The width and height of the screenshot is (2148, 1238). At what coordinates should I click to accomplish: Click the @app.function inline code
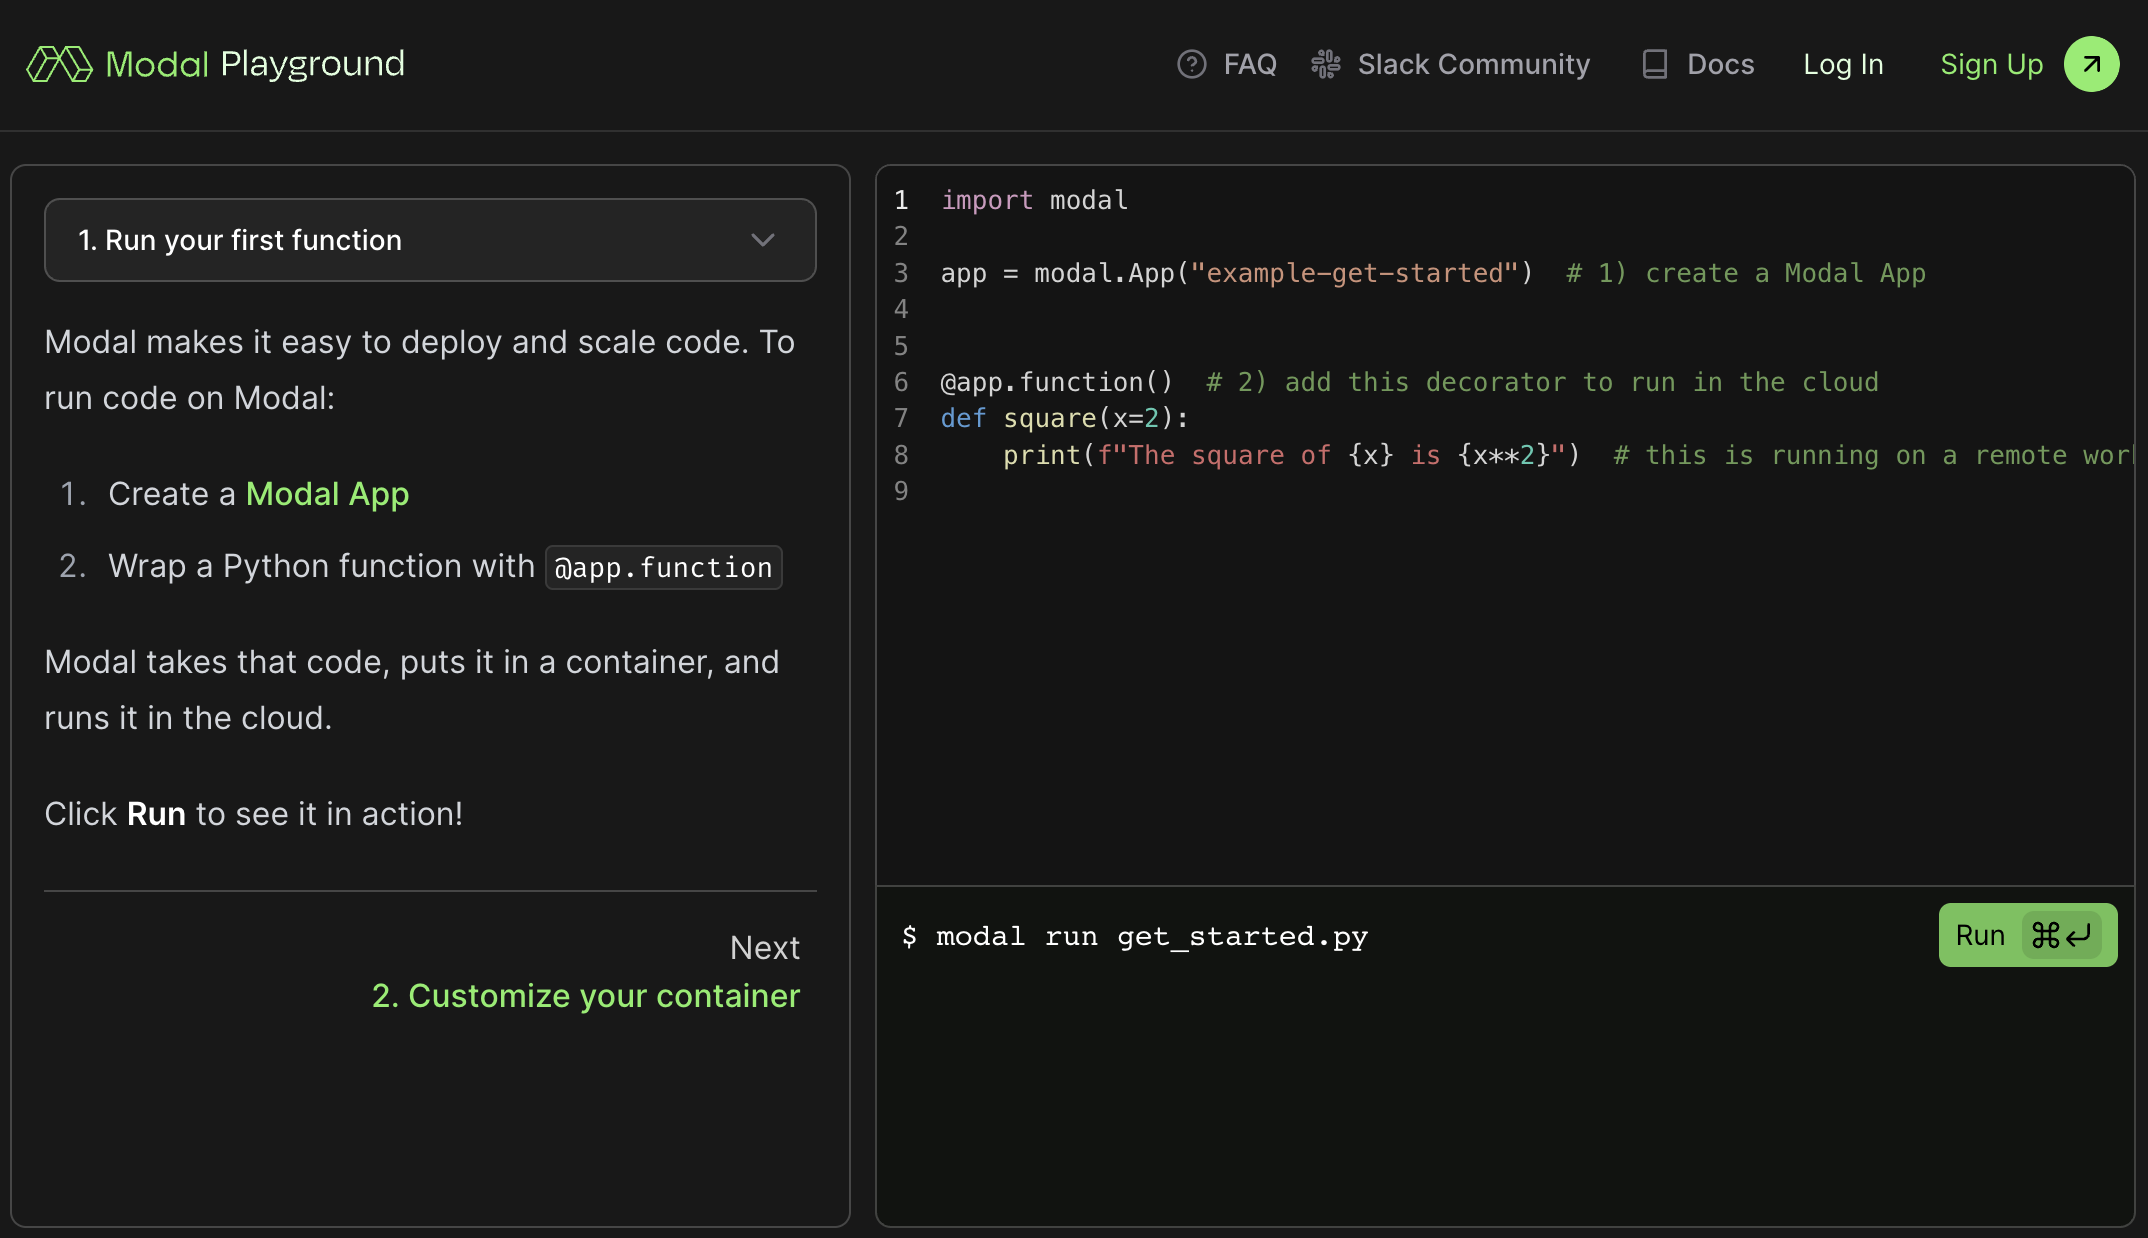click(x=663, y=567)
